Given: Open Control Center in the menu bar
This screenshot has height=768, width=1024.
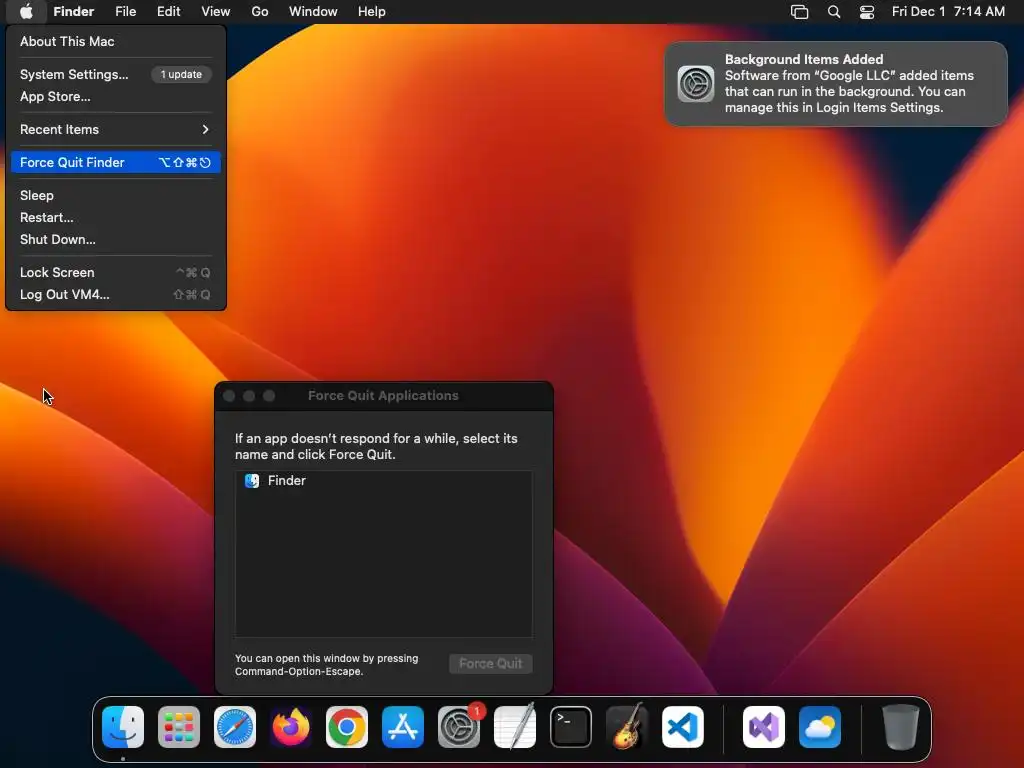Looking at the screenshot, I should pos(867,12).
